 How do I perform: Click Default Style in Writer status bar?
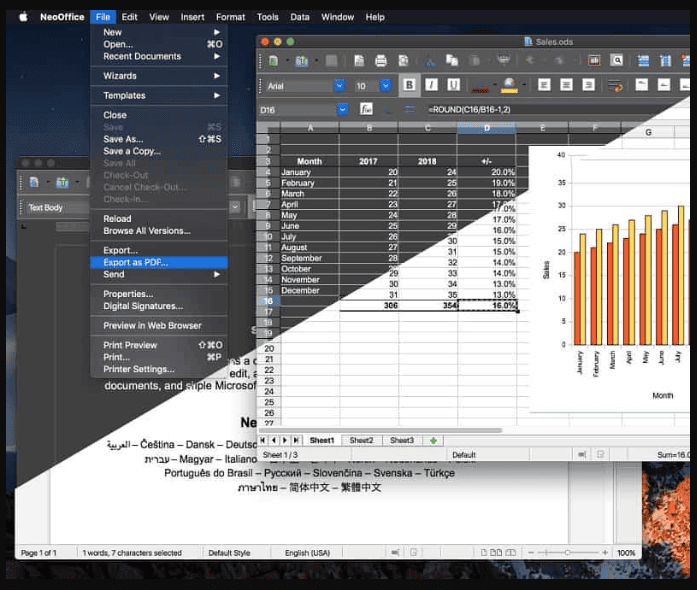pyautogui.click(x=229, y=553)
